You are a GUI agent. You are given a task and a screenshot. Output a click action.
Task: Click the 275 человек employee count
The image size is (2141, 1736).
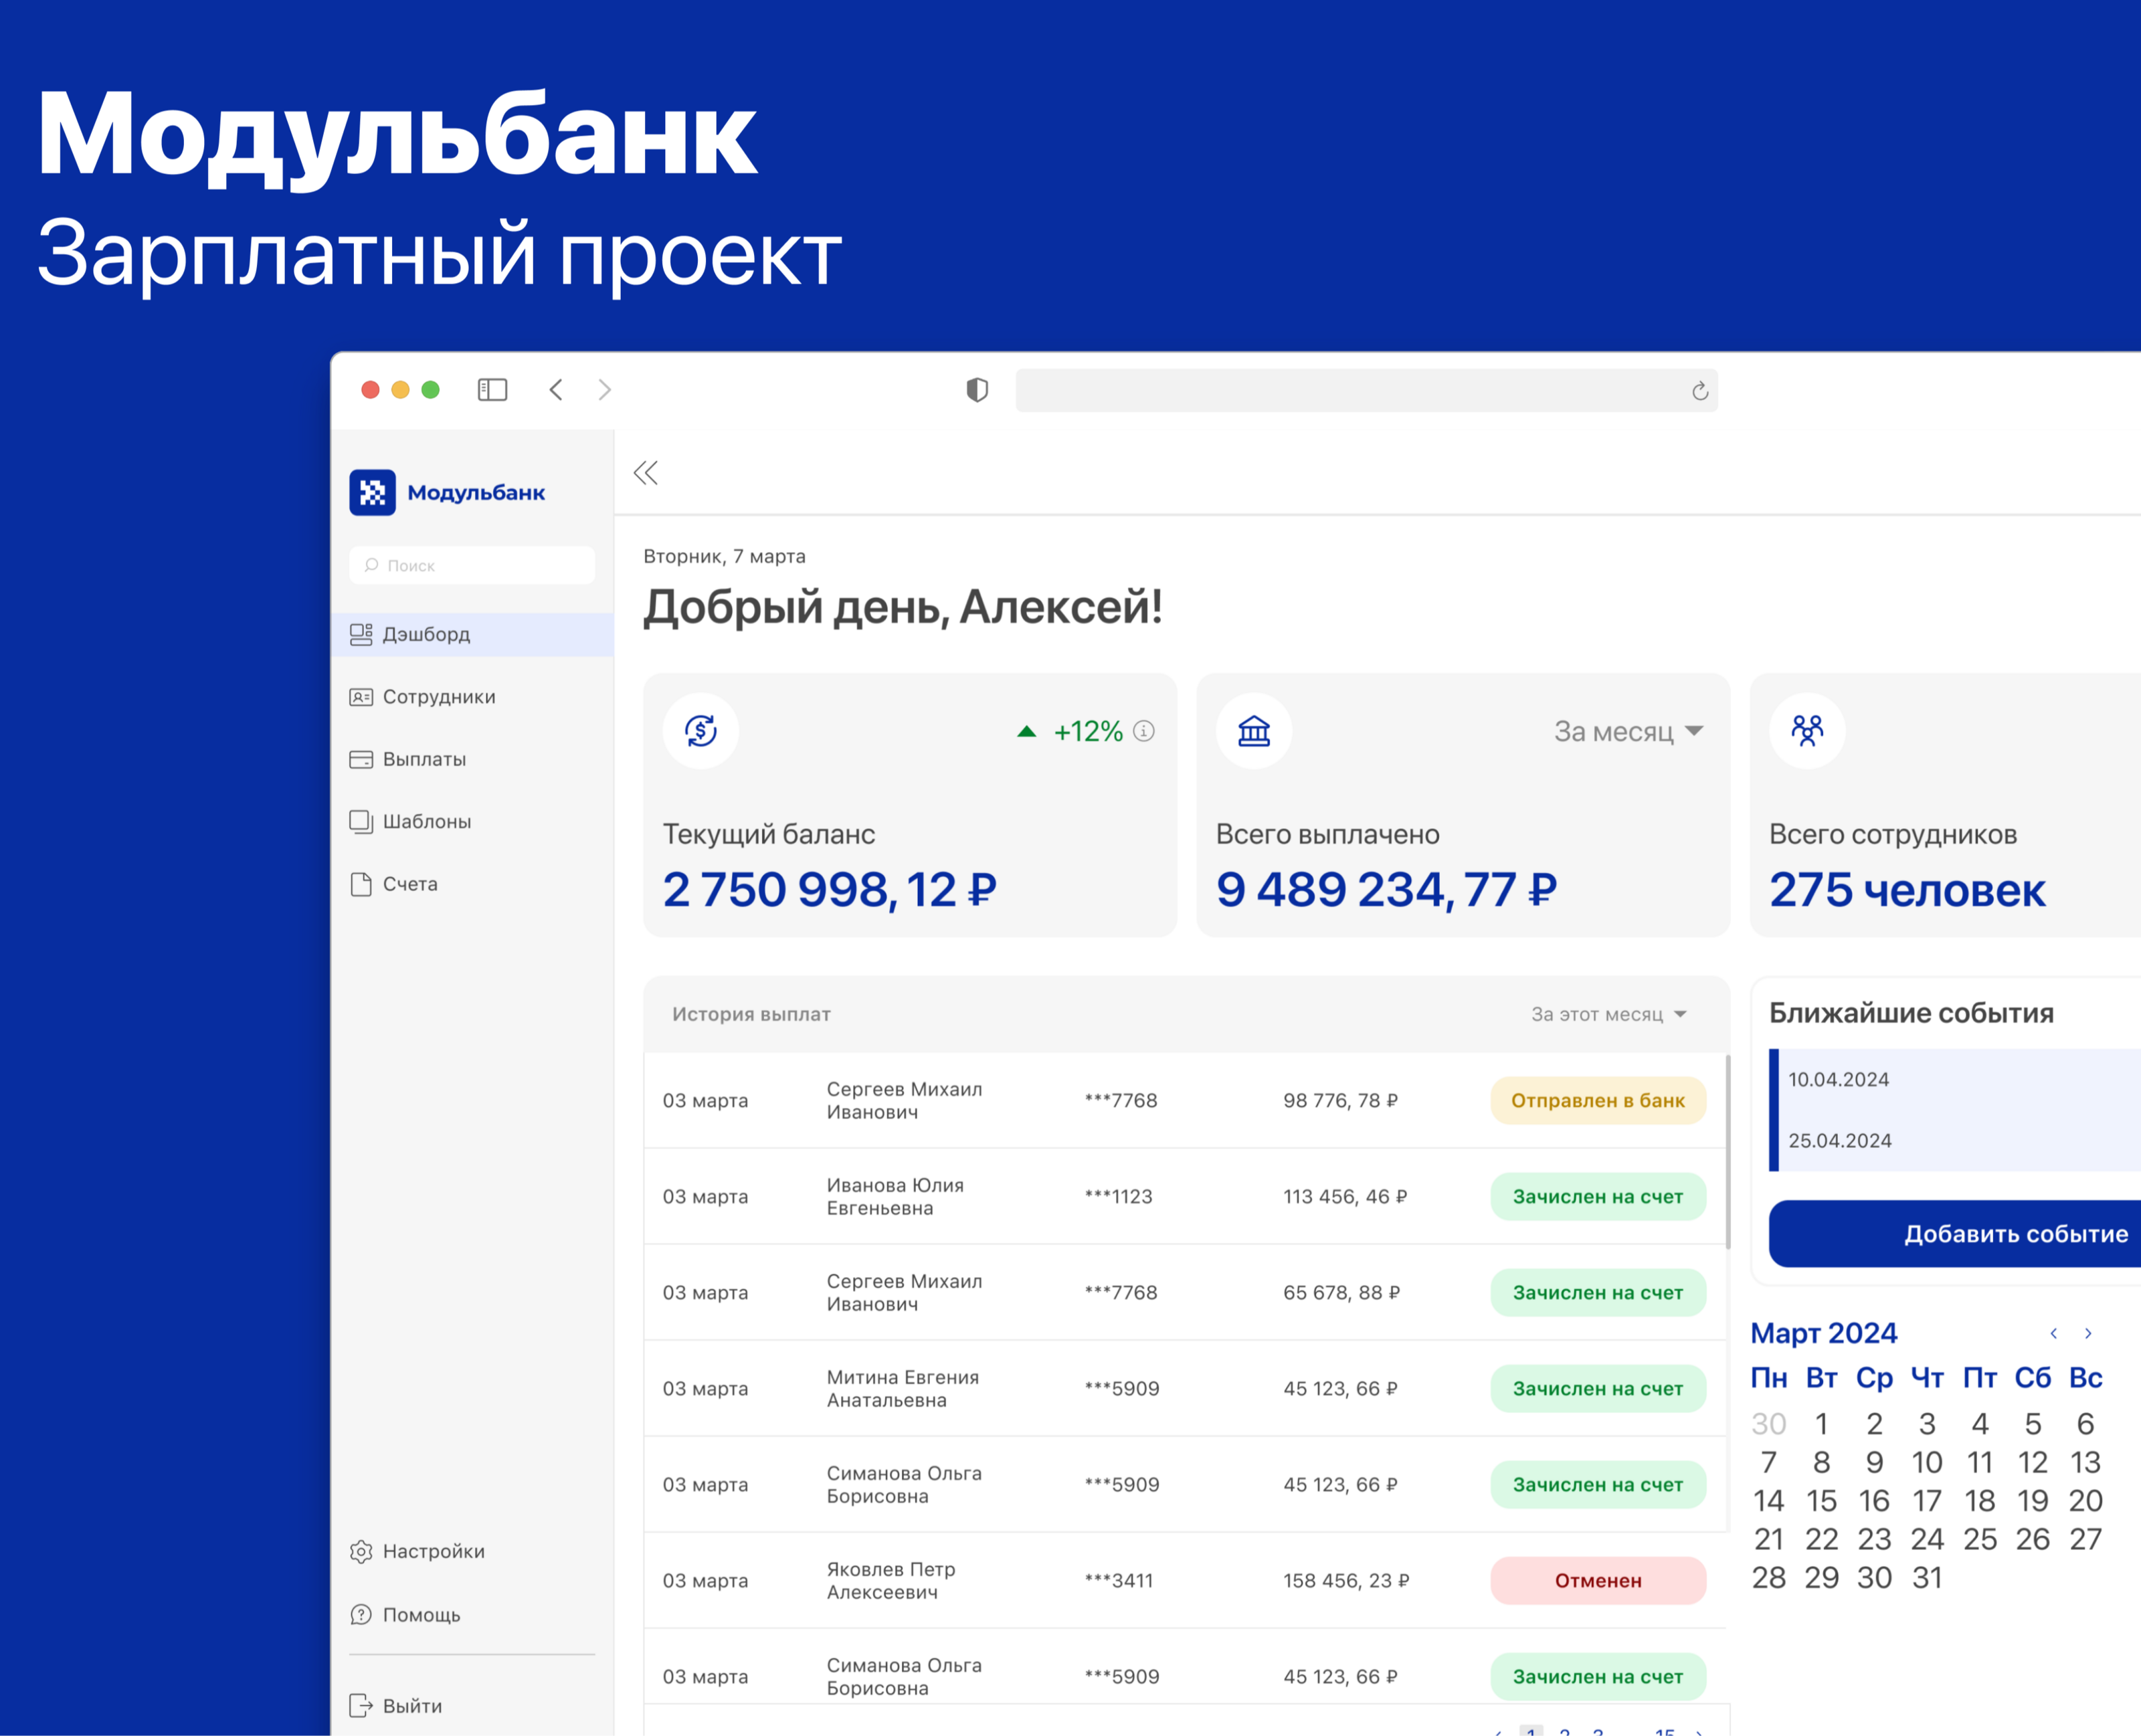tap(1907, 890)
